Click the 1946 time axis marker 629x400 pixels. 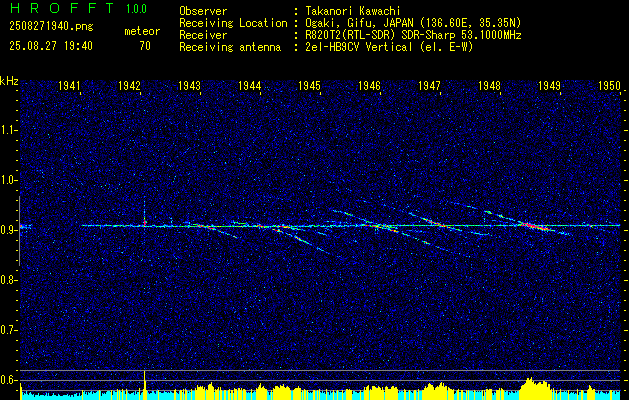click(369, 85)
